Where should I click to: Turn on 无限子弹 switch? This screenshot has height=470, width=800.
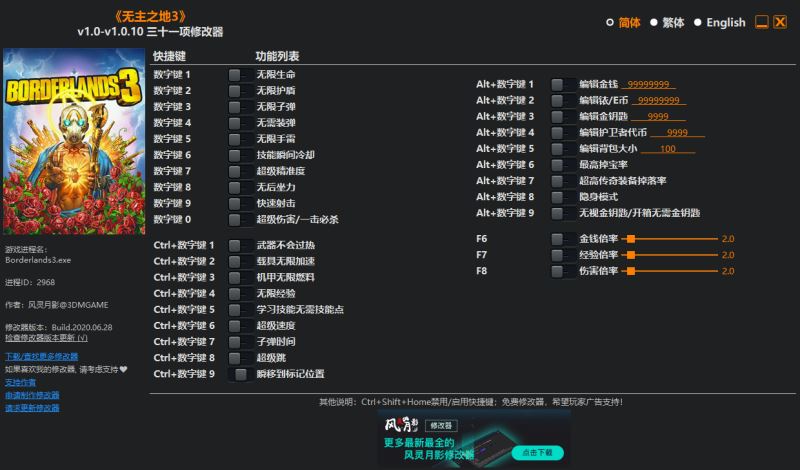[240, 107]
